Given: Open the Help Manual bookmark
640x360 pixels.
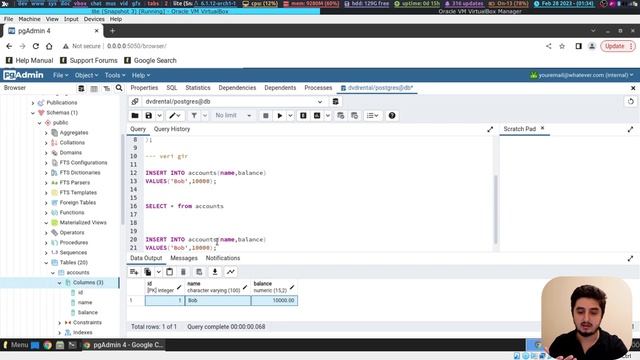Looking at the screenshot, I should [29, 60].
